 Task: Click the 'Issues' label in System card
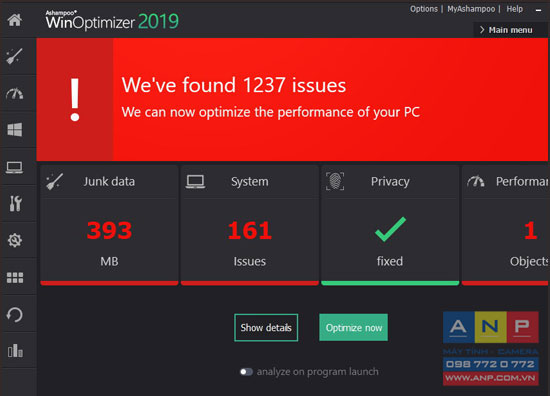(249, 261)
